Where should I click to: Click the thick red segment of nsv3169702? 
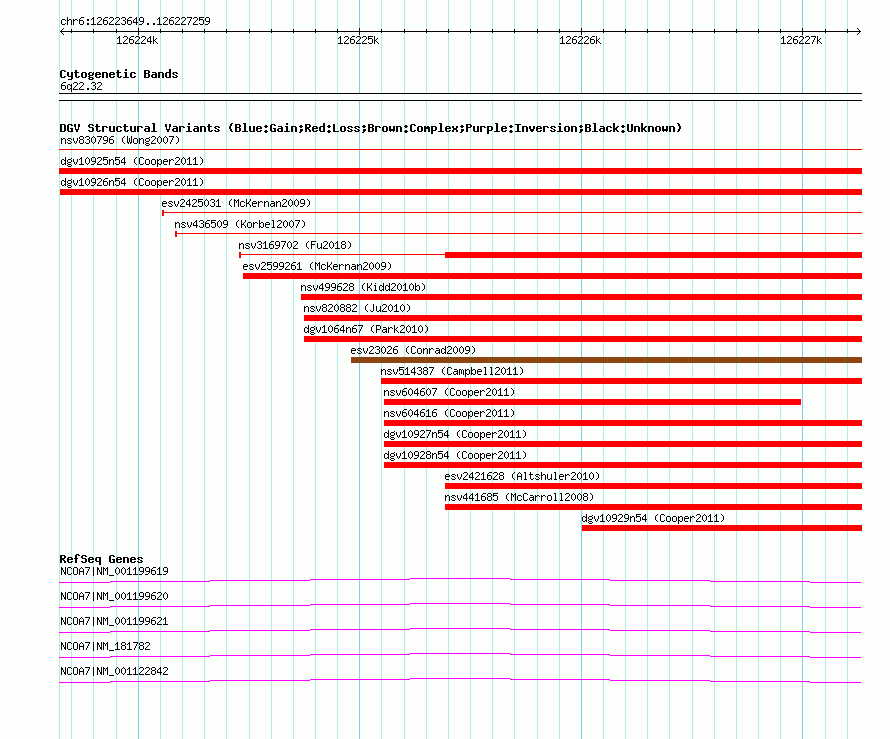tap(653, 255)
